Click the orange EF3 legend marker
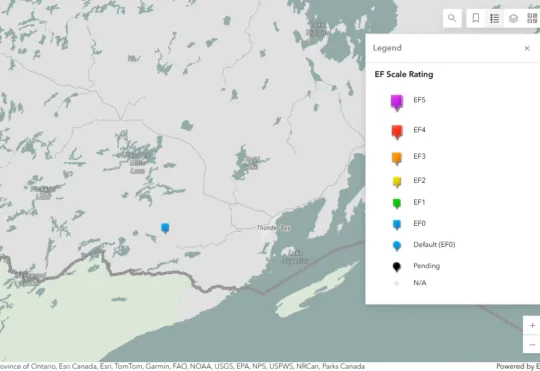 397,158
